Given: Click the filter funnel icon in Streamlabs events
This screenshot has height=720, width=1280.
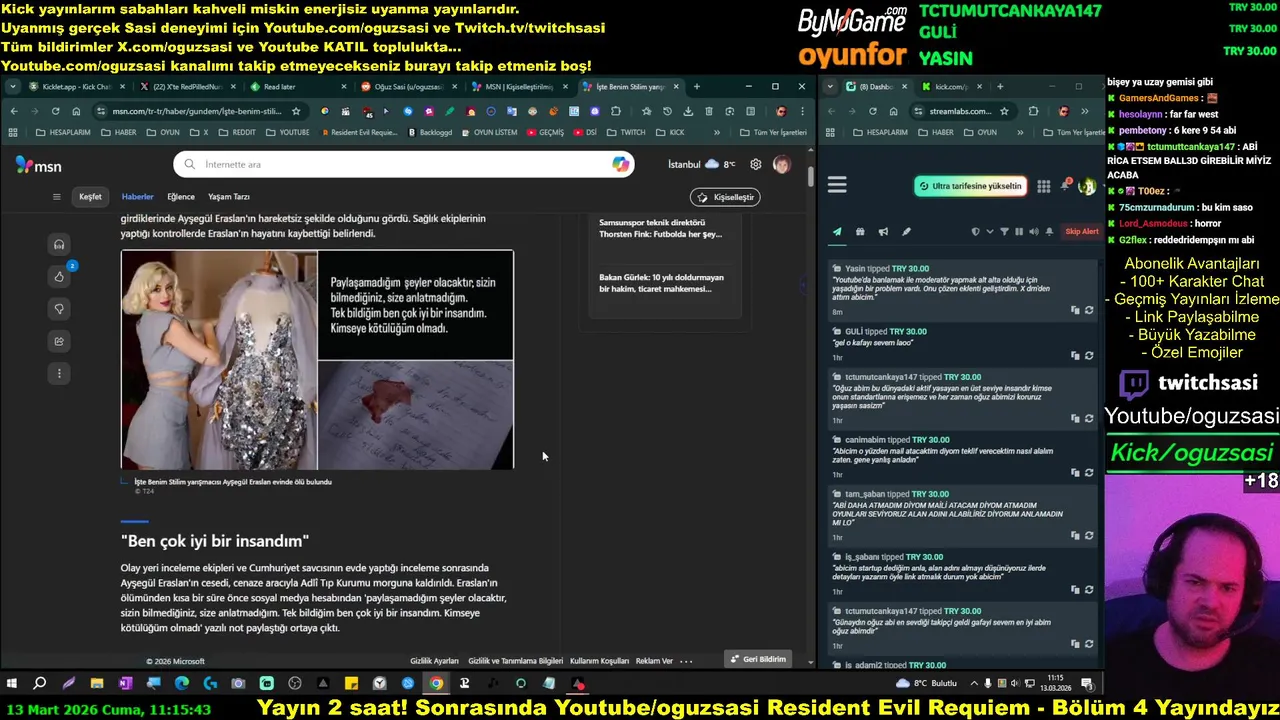Looking at the screenshot, I should pyautogui.click(x=1005, y=232).
